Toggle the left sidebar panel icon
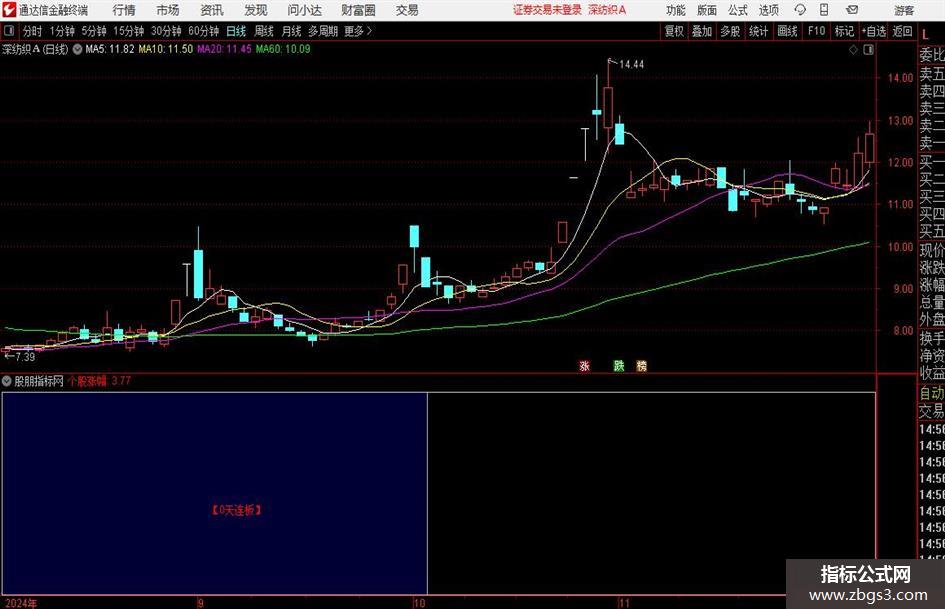The height and width of the screenshot is (609, 945). coord(9,31)
